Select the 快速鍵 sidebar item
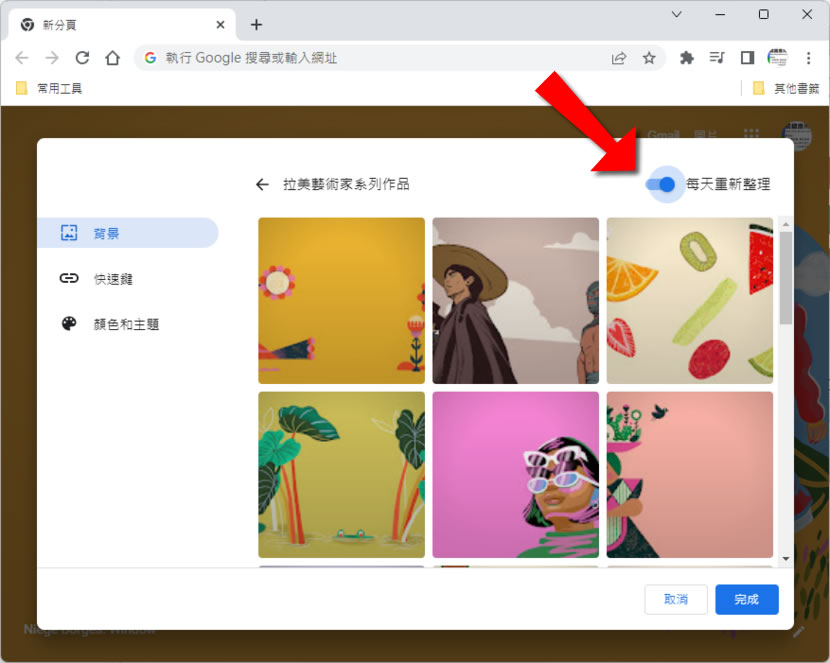 tap(128, 278)
